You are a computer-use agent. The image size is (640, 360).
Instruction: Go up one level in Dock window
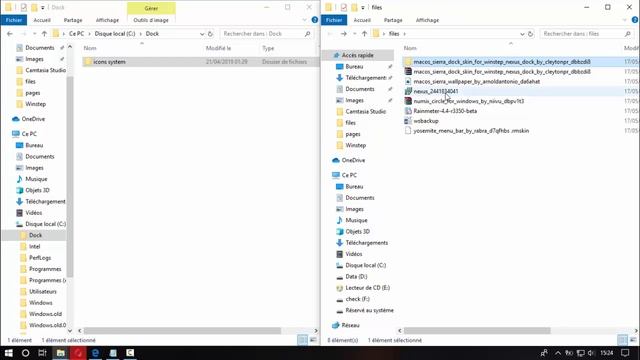[44, 34]
